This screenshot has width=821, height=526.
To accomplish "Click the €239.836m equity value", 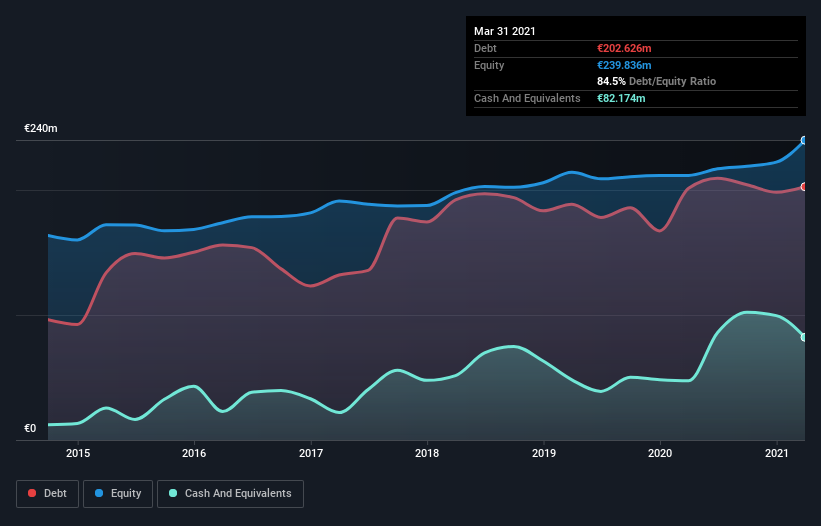I will 624,65.
